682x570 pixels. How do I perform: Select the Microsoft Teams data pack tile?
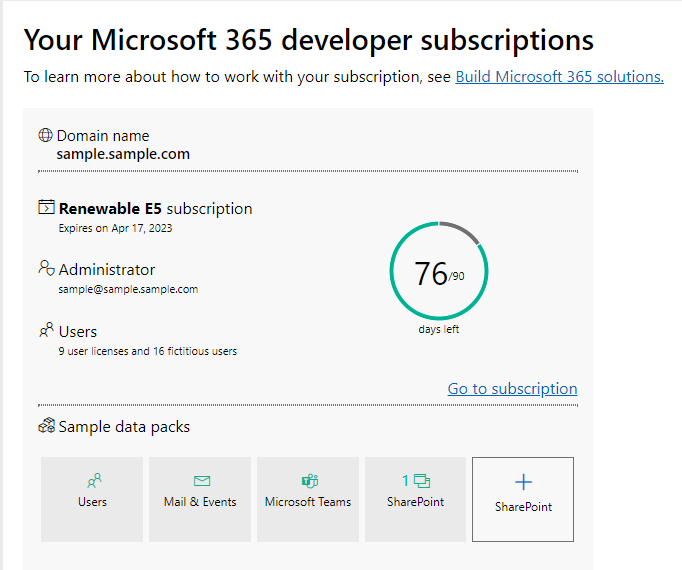[308, 499]
